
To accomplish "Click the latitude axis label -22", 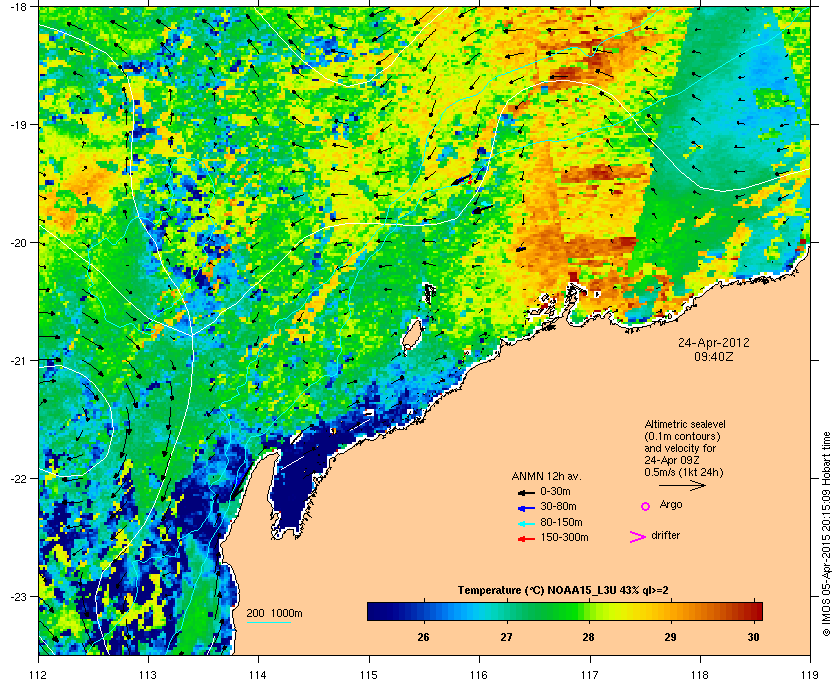I will tap(18, 479).
